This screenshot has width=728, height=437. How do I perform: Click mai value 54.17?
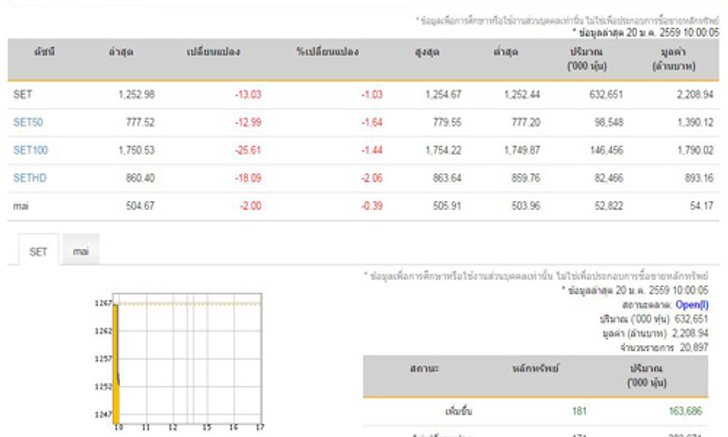pyautogui.click(x=702, y=206)
